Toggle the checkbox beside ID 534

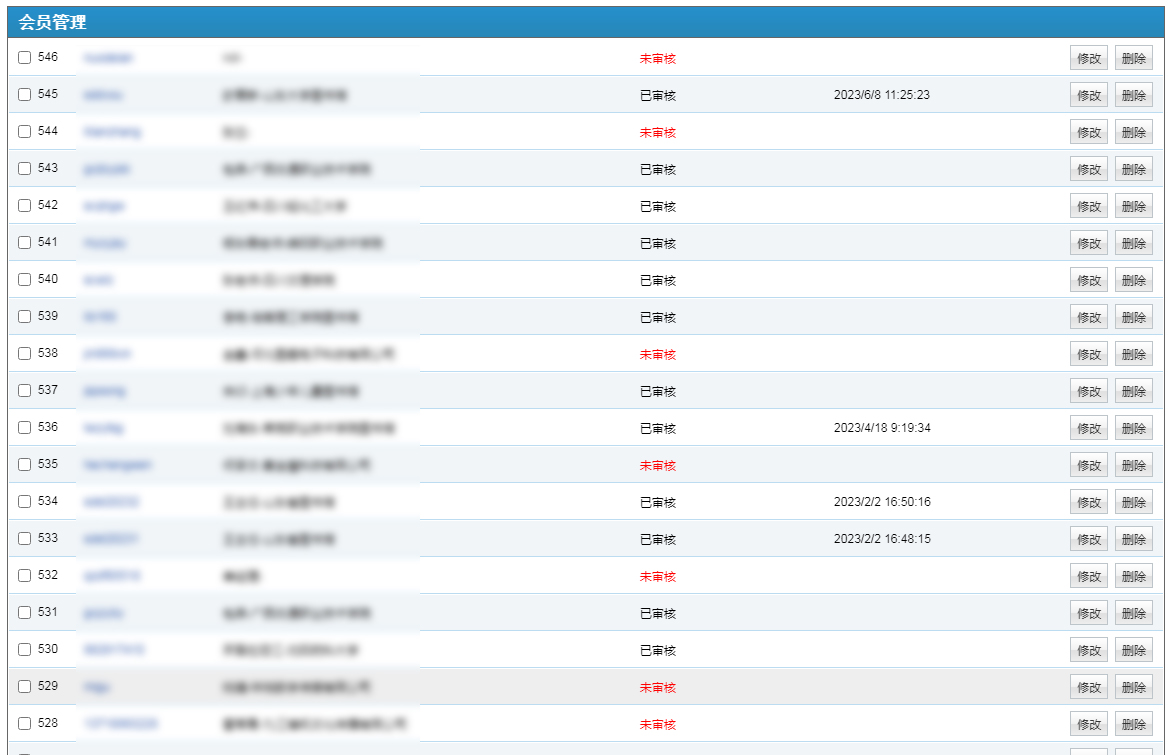[x=25, y=502]
